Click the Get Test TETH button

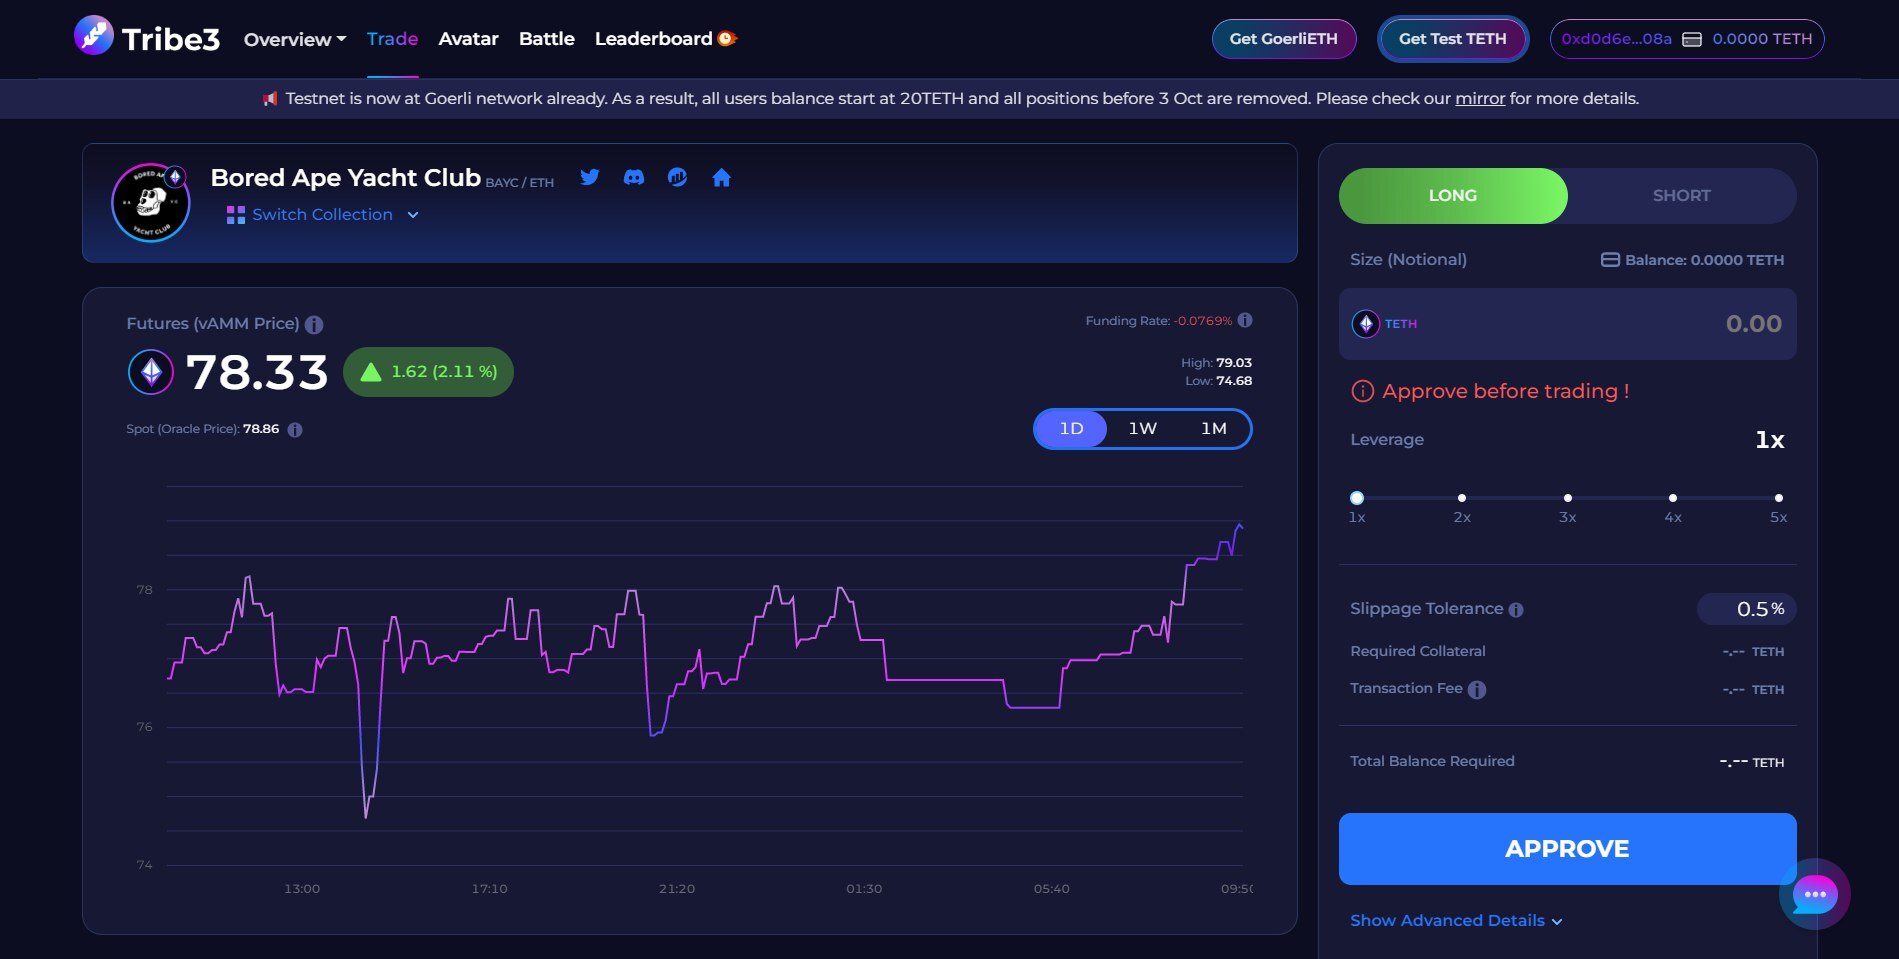click(x=1452, y=39)
